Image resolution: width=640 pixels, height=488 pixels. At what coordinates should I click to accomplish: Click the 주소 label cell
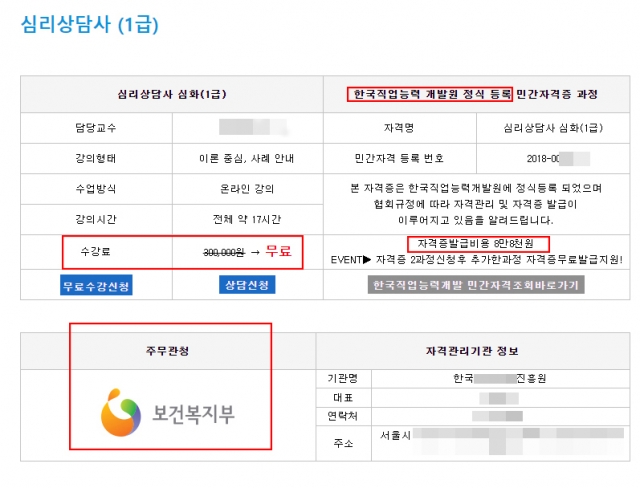344,444
